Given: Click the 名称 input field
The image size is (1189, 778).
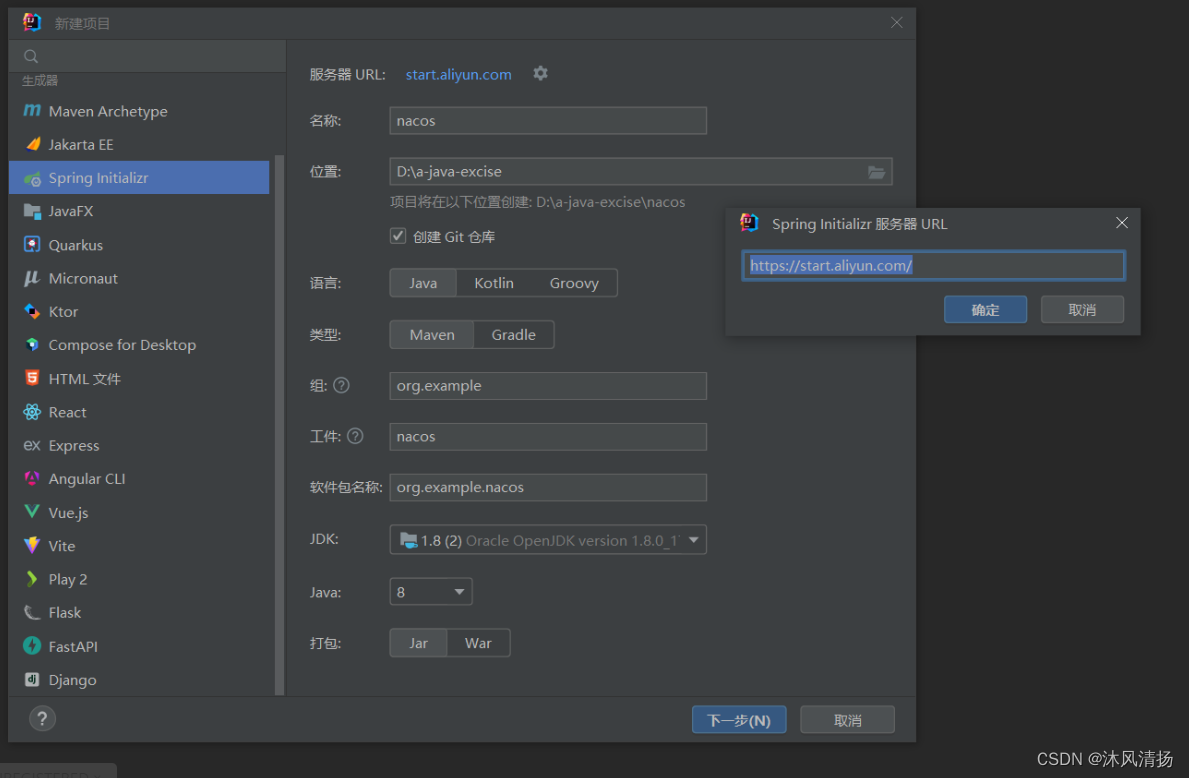Looking at the screenshot, I should 548,121.
